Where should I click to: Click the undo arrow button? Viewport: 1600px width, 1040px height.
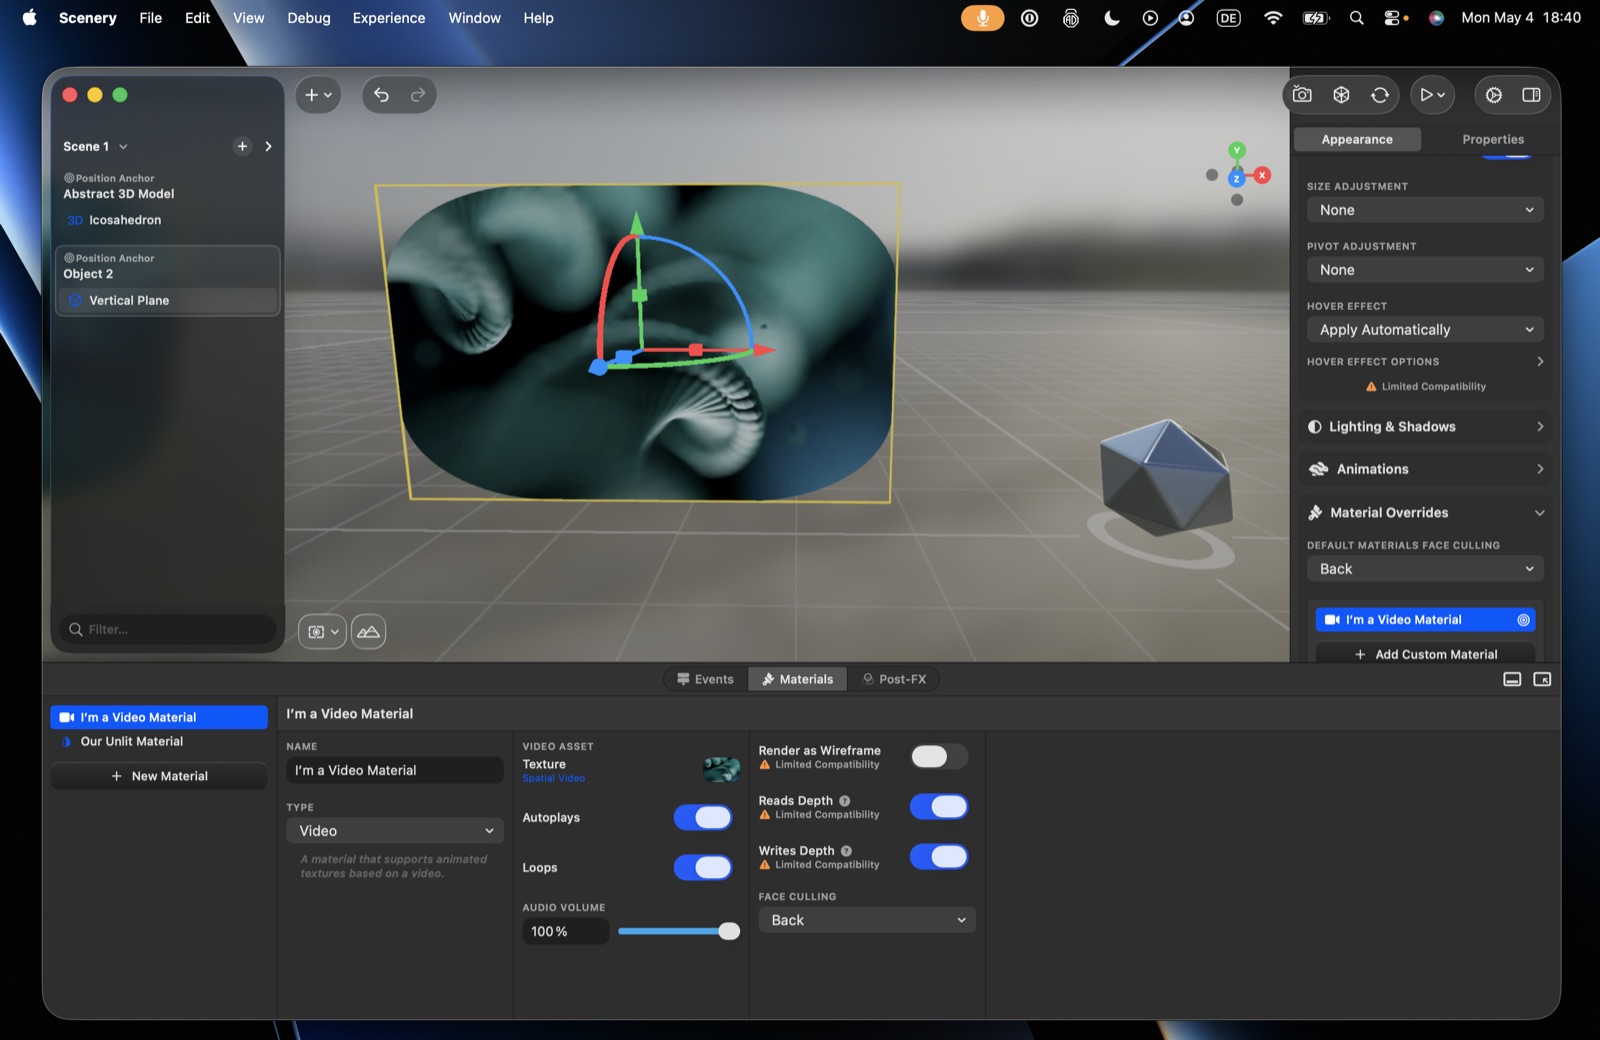tap(381, 95)
